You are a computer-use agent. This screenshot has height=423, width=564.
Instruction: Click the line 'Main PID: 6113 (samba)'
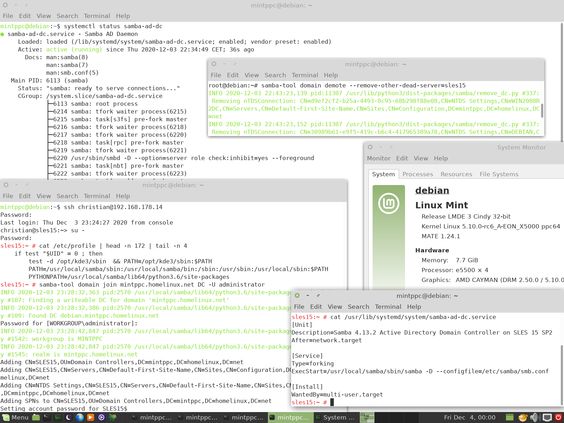(49, 81)
